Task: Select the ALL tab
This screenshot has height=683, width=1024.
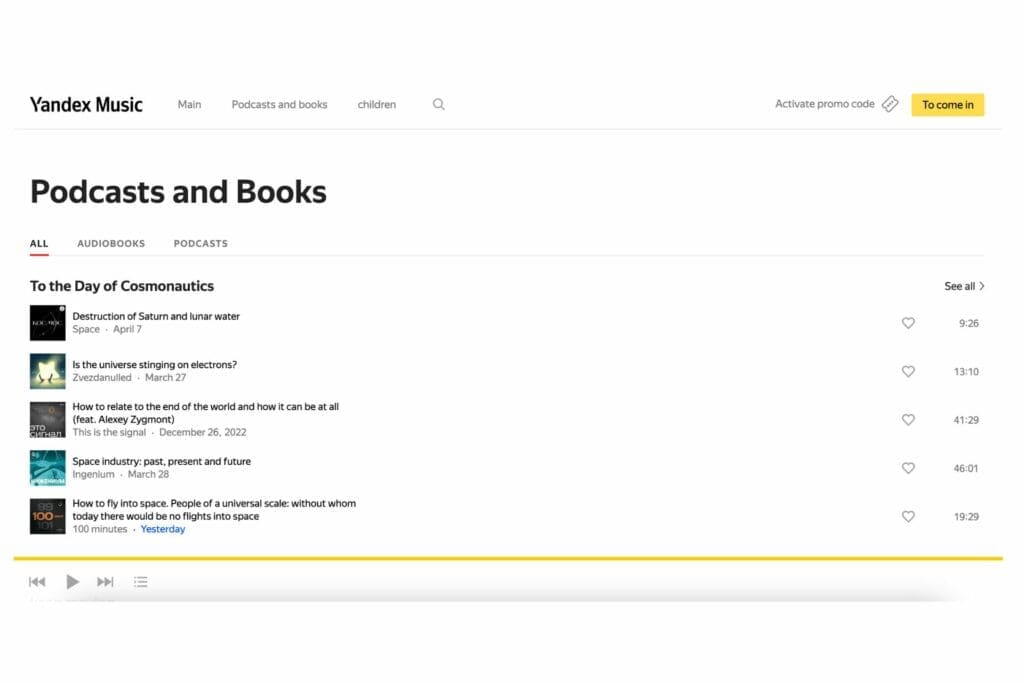Action: pos(39,244)
